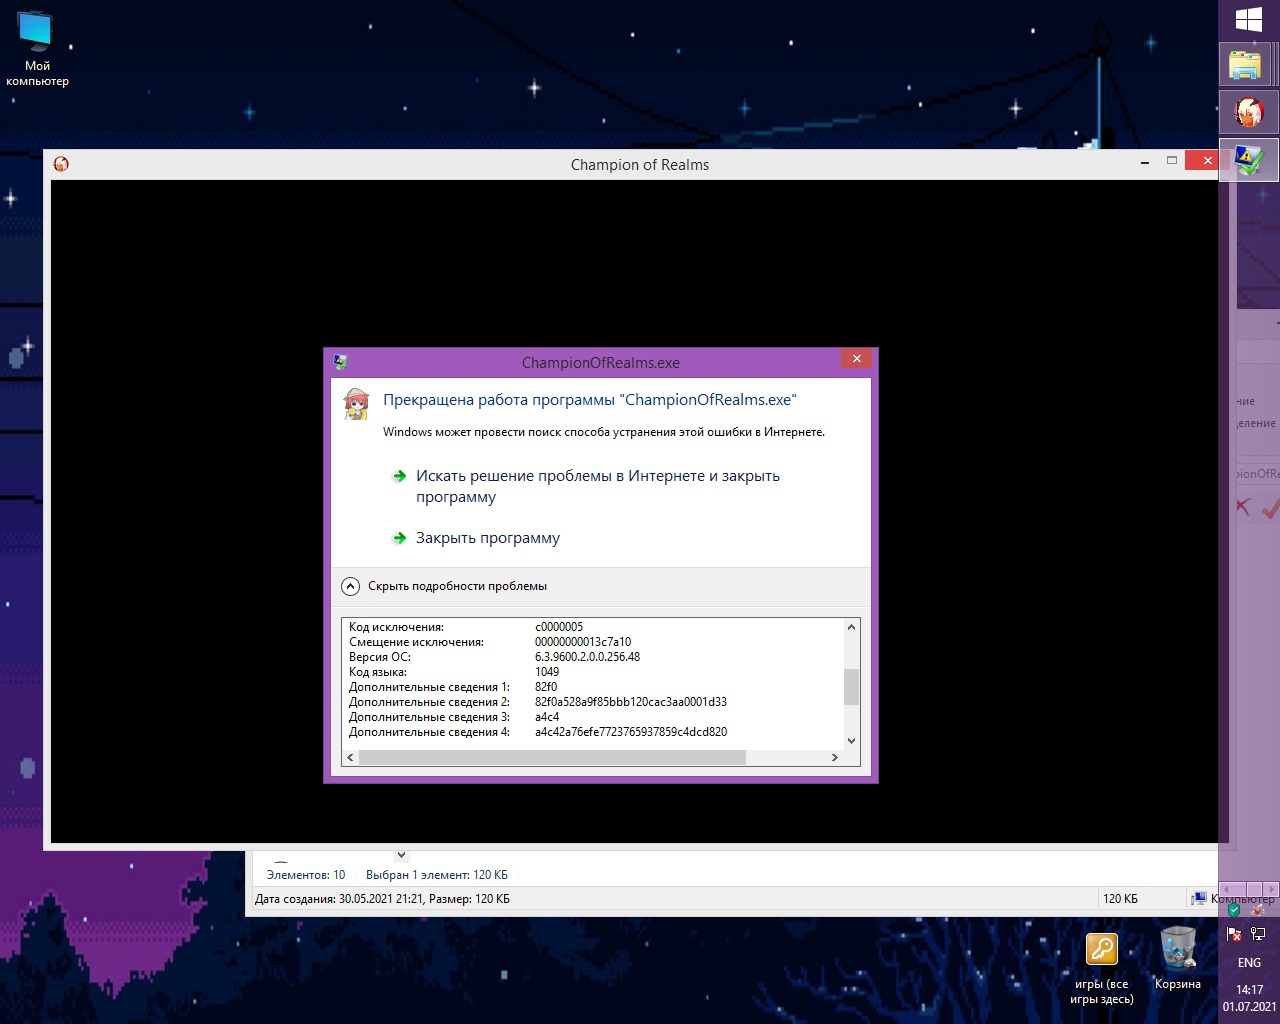Click the 120 КБ size cell in Explorer

tap(1120, 899)
